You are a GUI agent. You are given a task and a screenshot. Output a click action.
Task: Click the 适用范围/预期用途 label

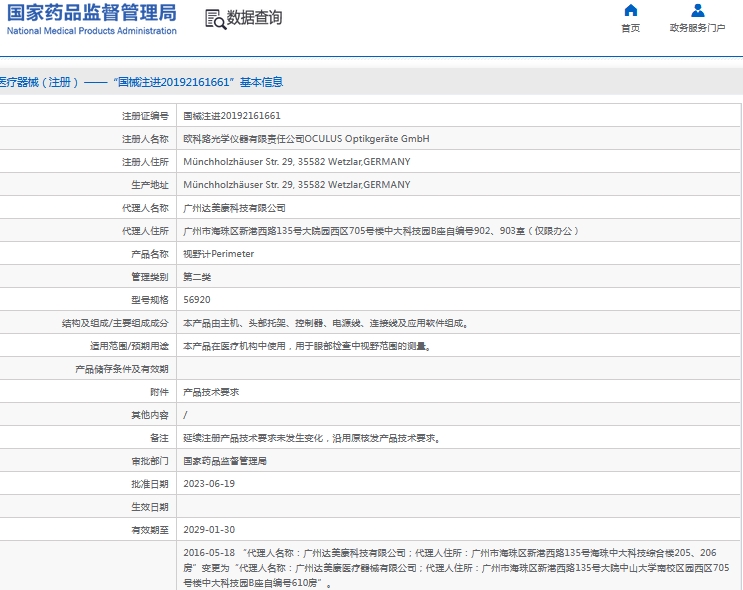[129, 346]
